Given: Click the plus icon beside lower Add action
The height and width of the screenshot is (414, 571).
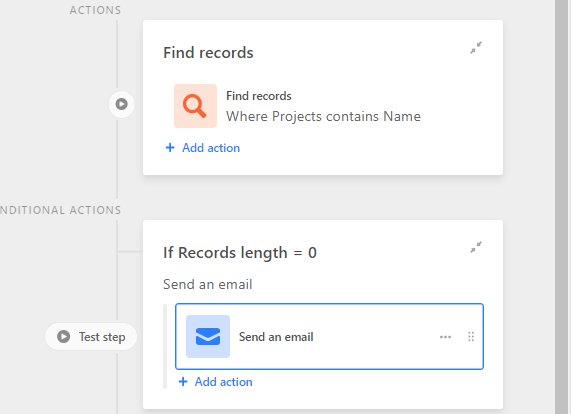Looking at the screenshot, I should pyautogui.click(x=183, y=382).
